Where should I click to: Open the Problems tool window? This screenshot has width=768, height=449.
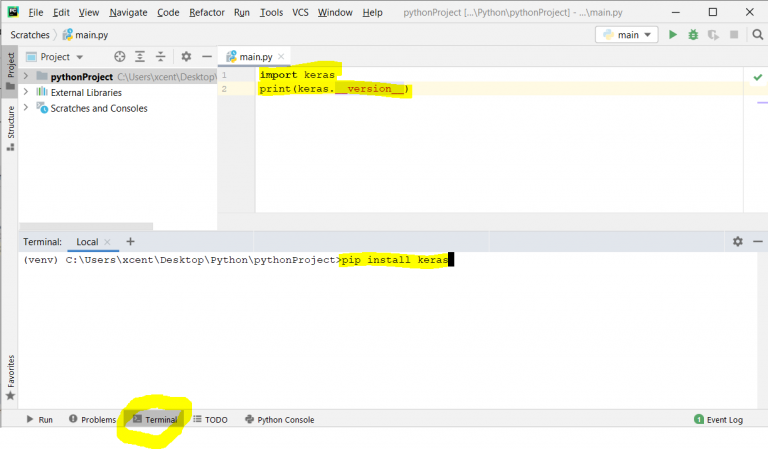pos(93,420)
